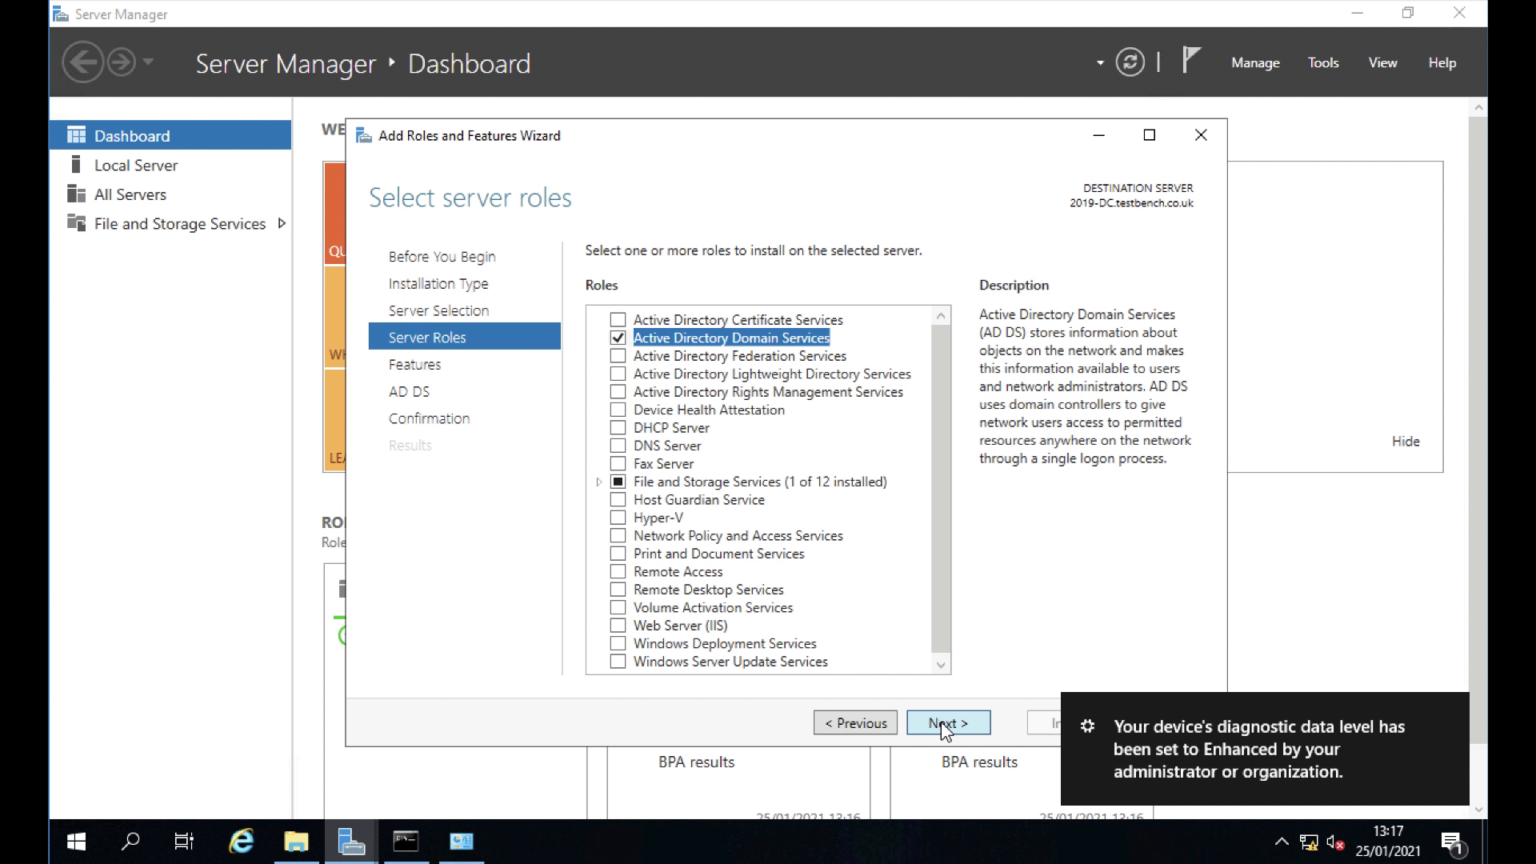Launch Internet Explorer from the taskbar
Viewport: 1536px width, 864px height.
click(241, 841)
